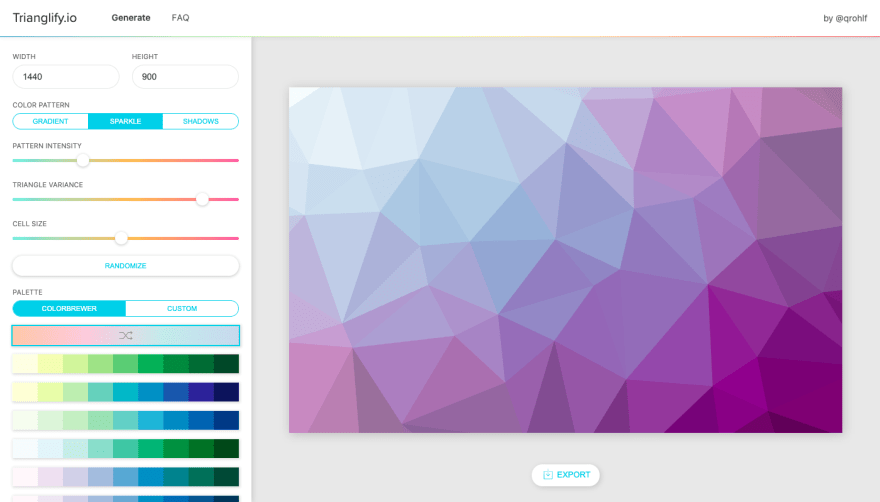Click the Pattern Intensity slider handle
This screenshot has width=880, height=502.
[x=82, y=161]
